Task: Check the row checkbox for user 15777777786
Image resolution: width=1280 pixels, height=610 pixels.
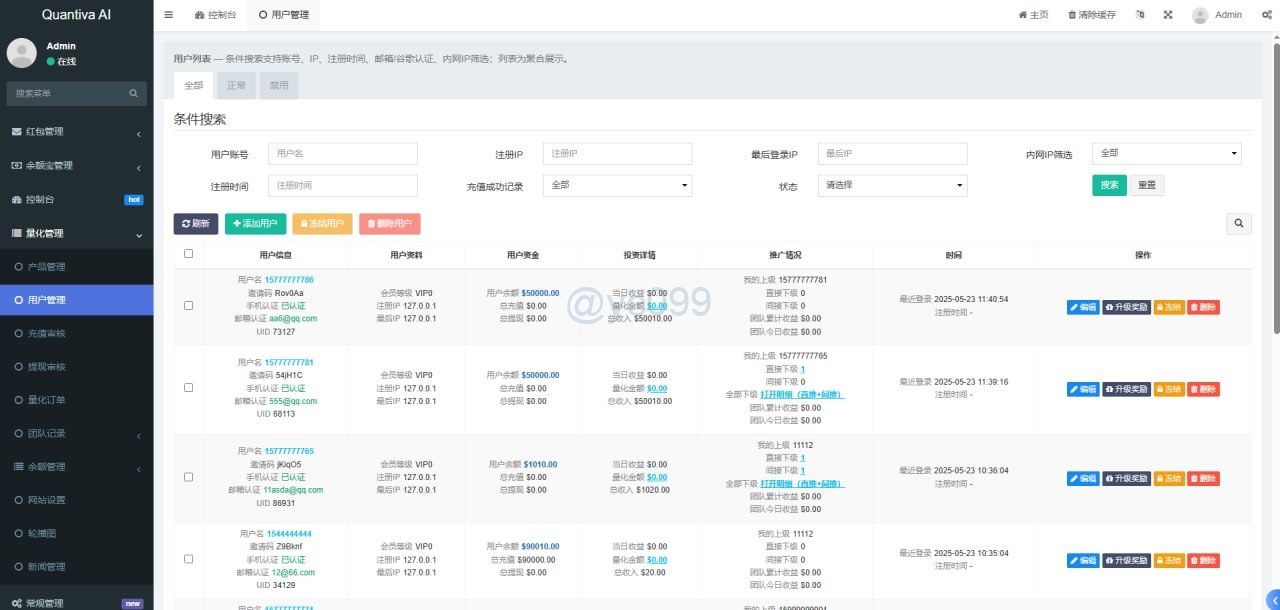Action: (188, 306)
